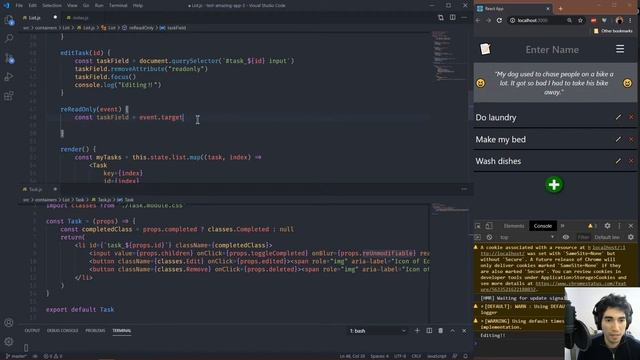Open the Default levels dropdown in console
The image size is (640, 360).
607,237
